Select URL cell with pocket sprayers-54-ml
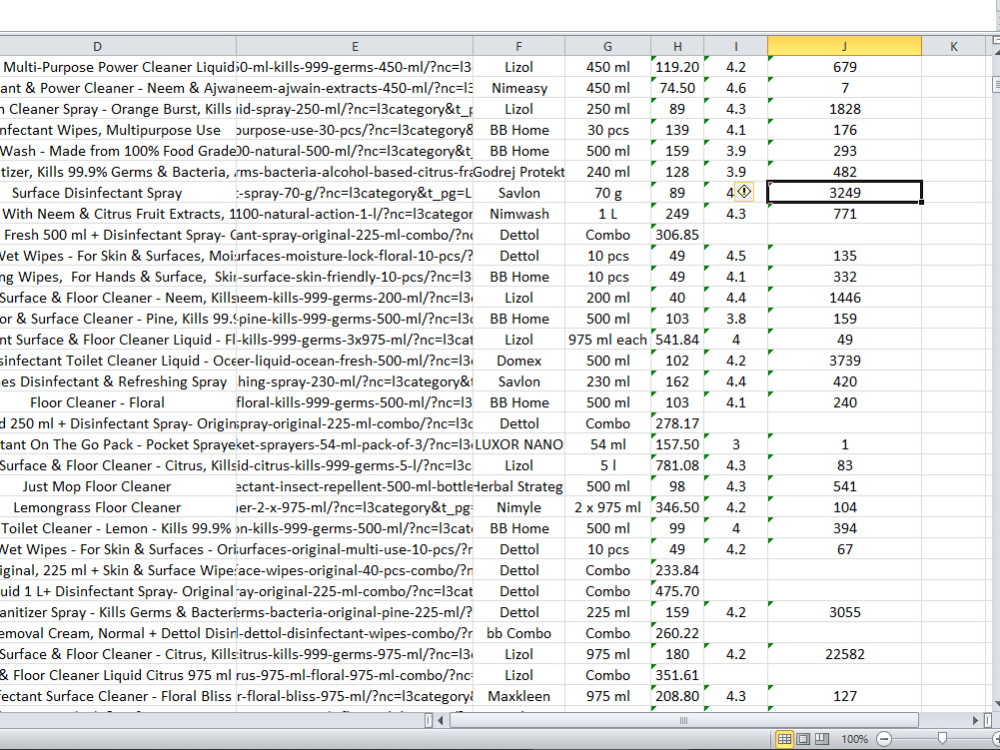This screenshot has height=750, width=1000. point(355,445)
